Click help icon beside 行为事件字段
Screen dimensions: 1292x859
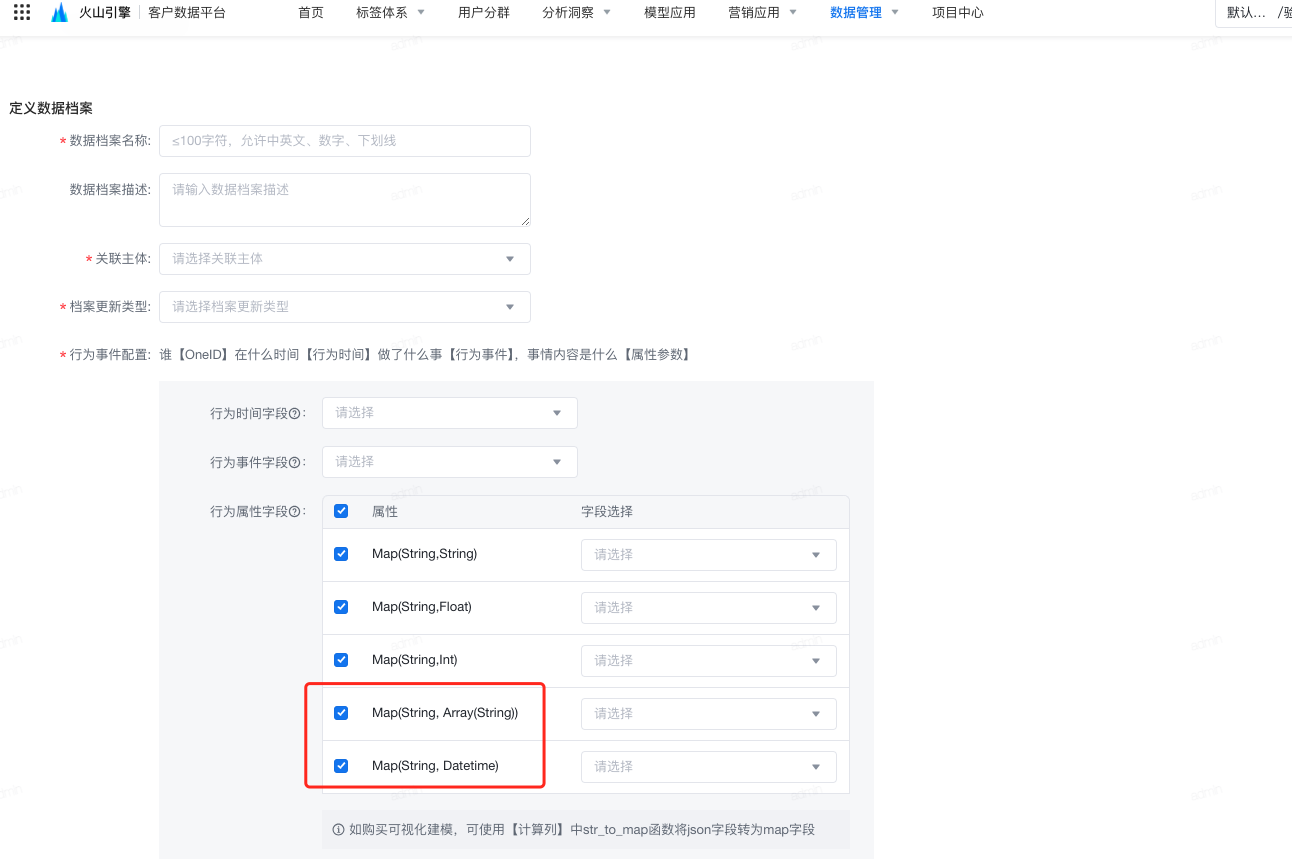(295, 462)
